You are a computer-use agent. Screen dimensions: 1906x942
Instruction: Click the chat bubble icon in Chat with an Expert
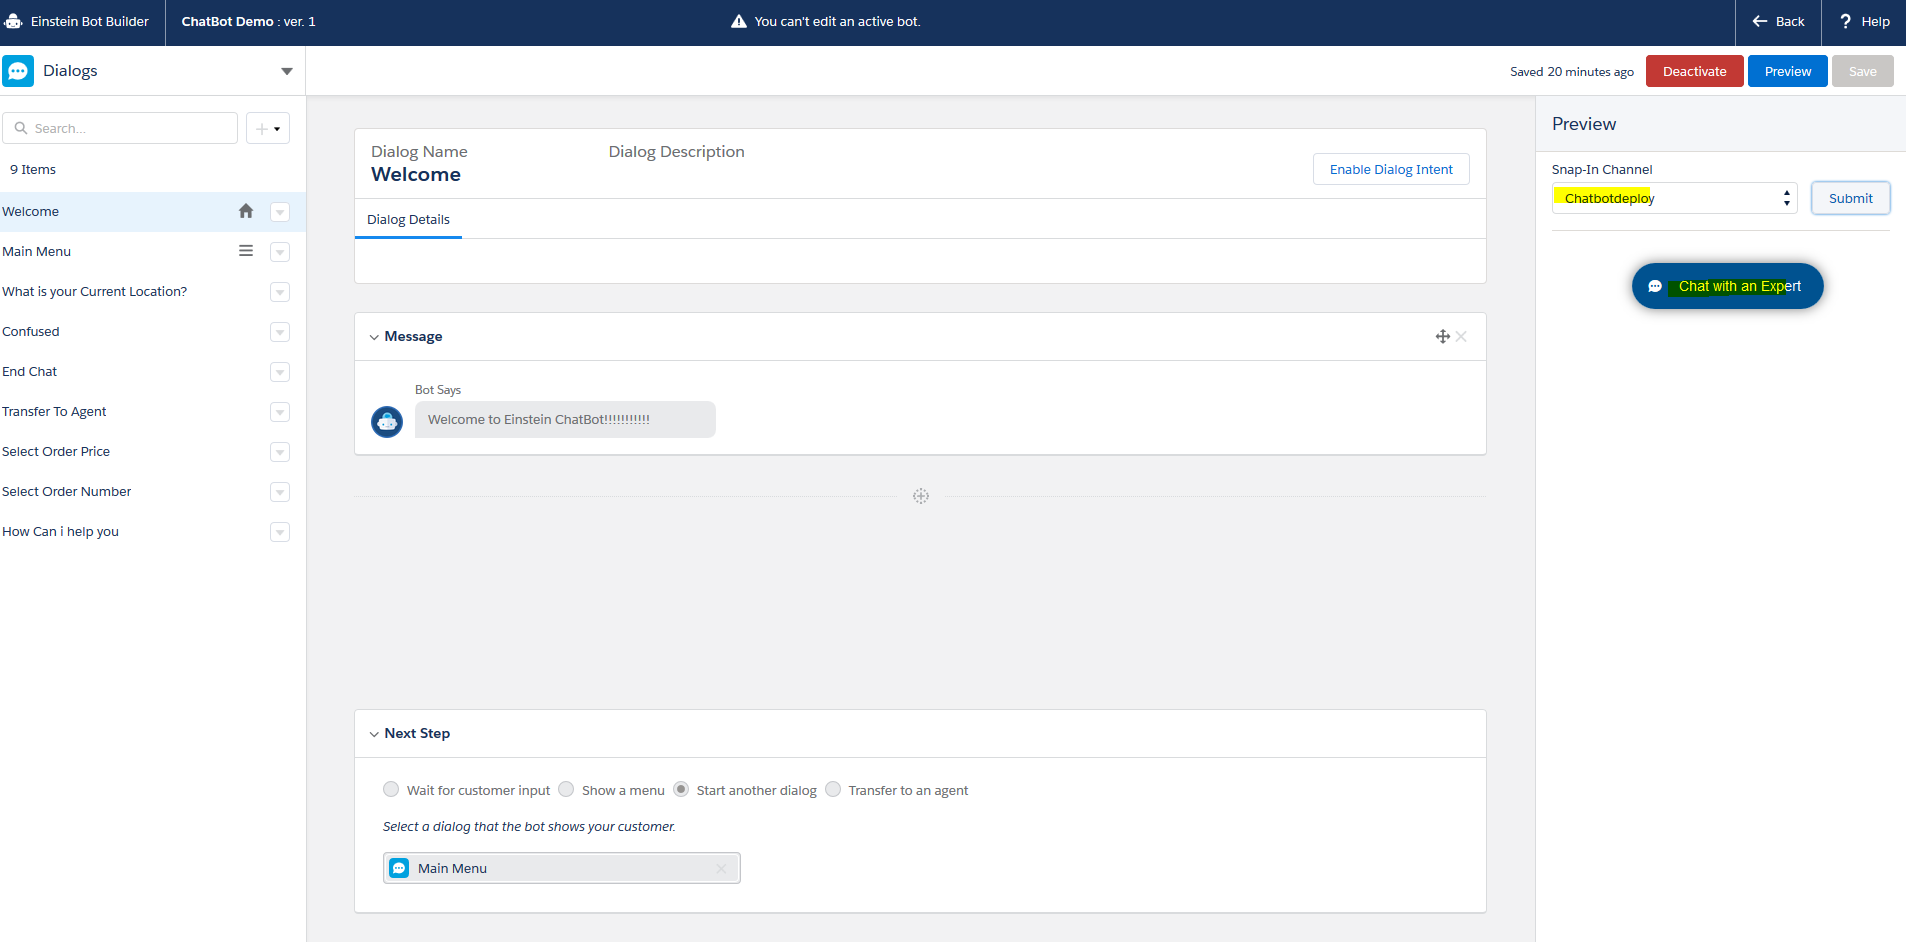pos(1655,287)
